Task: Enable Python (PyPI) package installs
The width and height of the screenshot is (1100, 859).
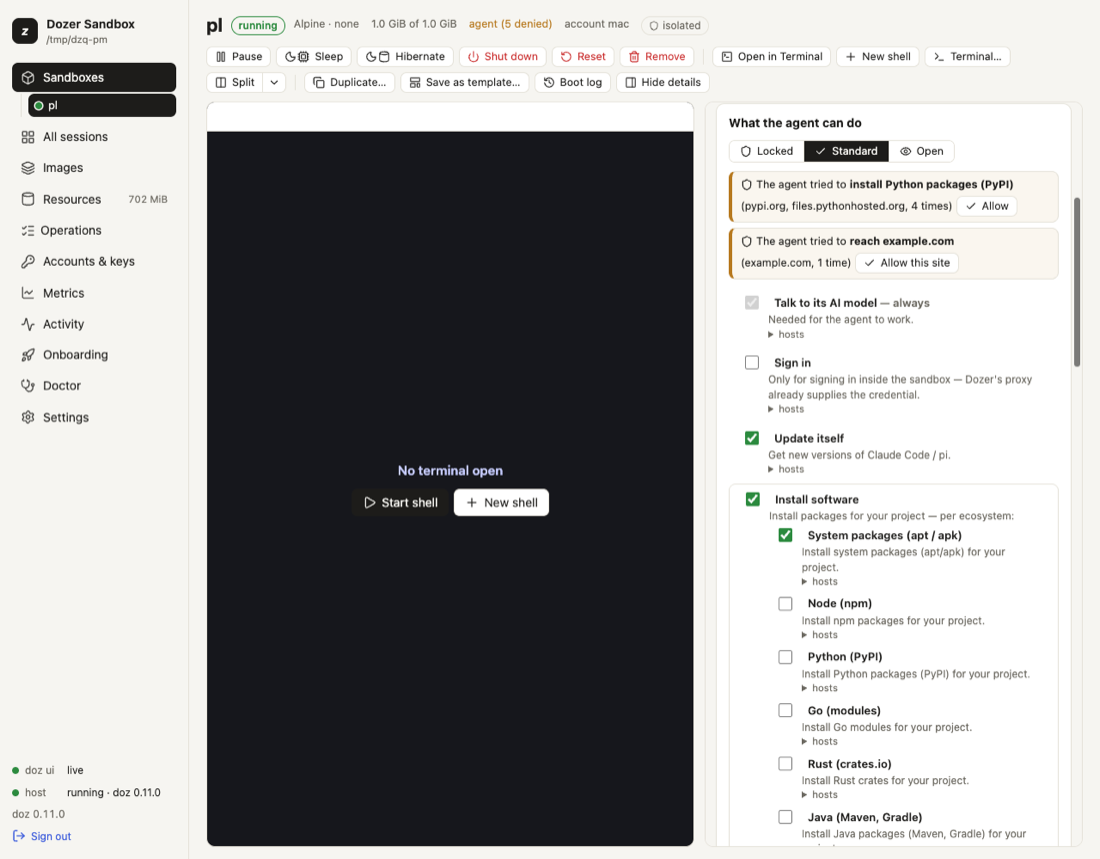Action: 786,657
